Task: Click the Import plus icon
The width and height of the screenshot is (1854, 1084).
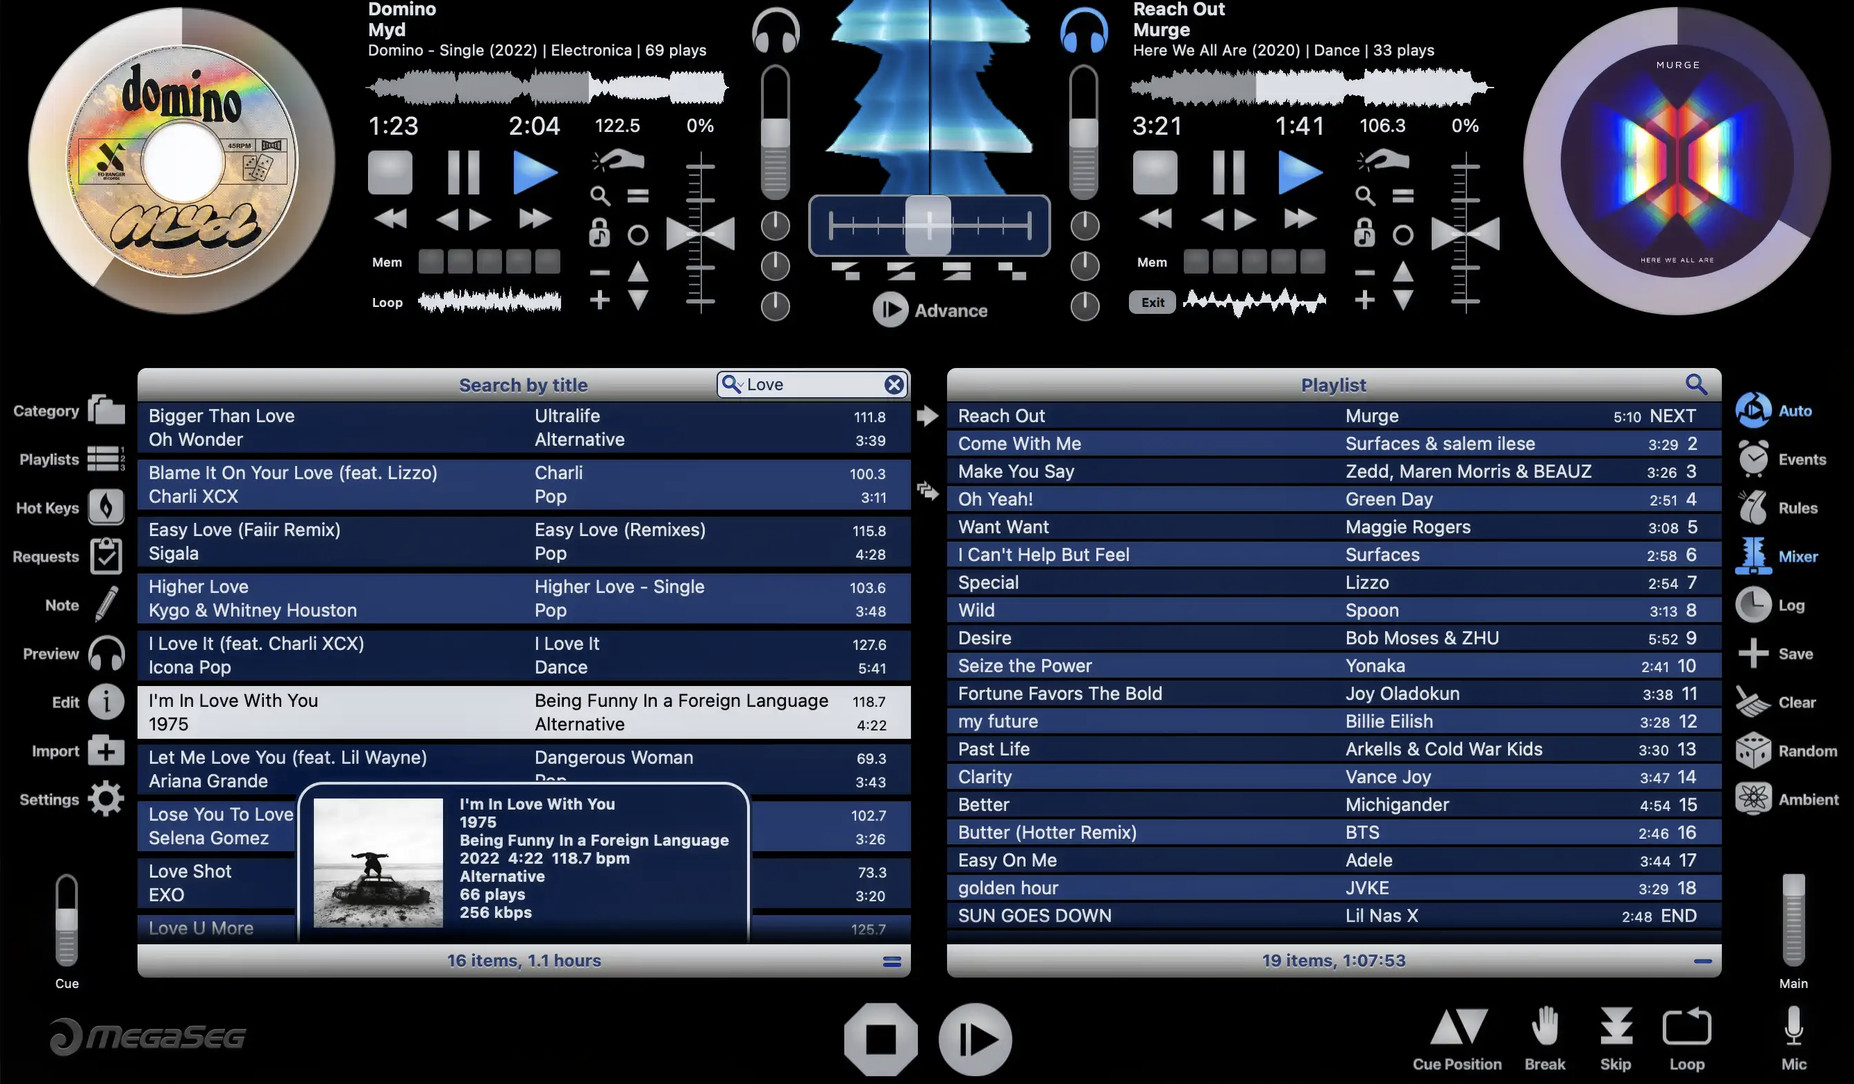Action: [x=106, y=750]
